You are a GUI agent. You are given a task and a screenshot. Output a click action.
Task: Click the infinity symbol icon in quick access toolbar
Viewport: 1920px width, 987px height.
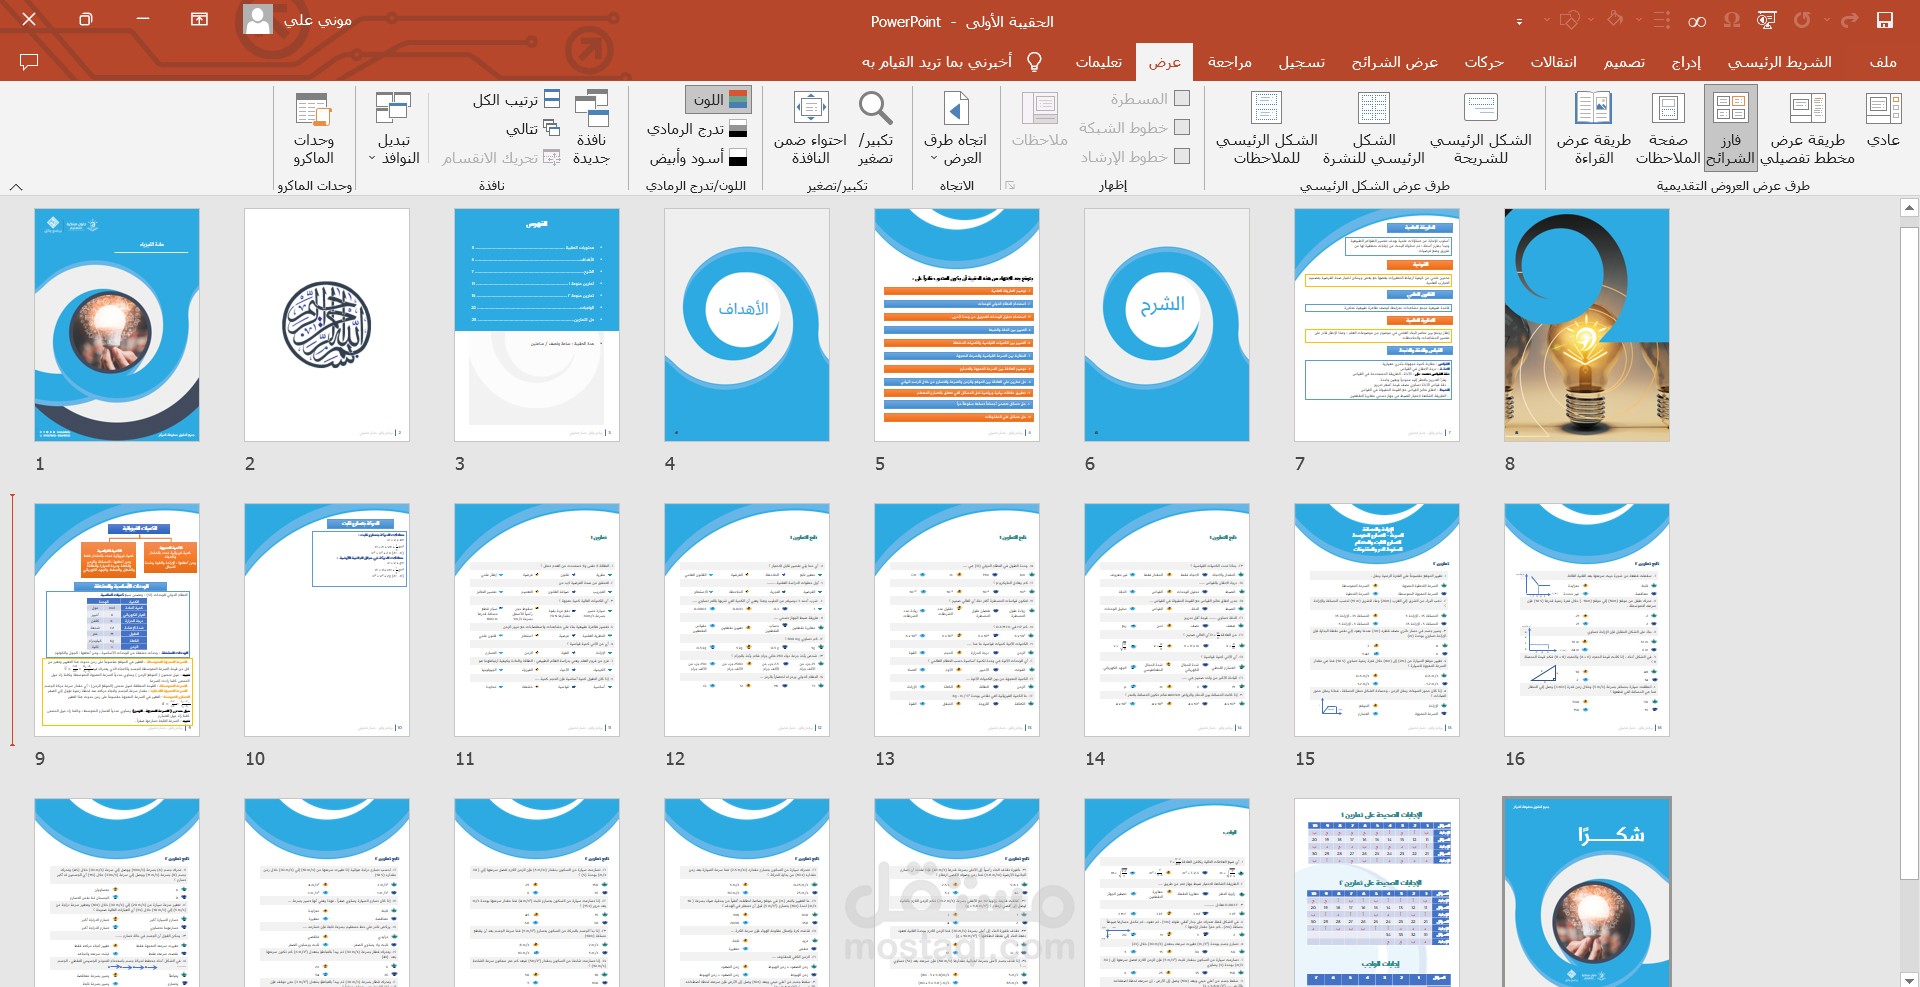pos(1697,21)
